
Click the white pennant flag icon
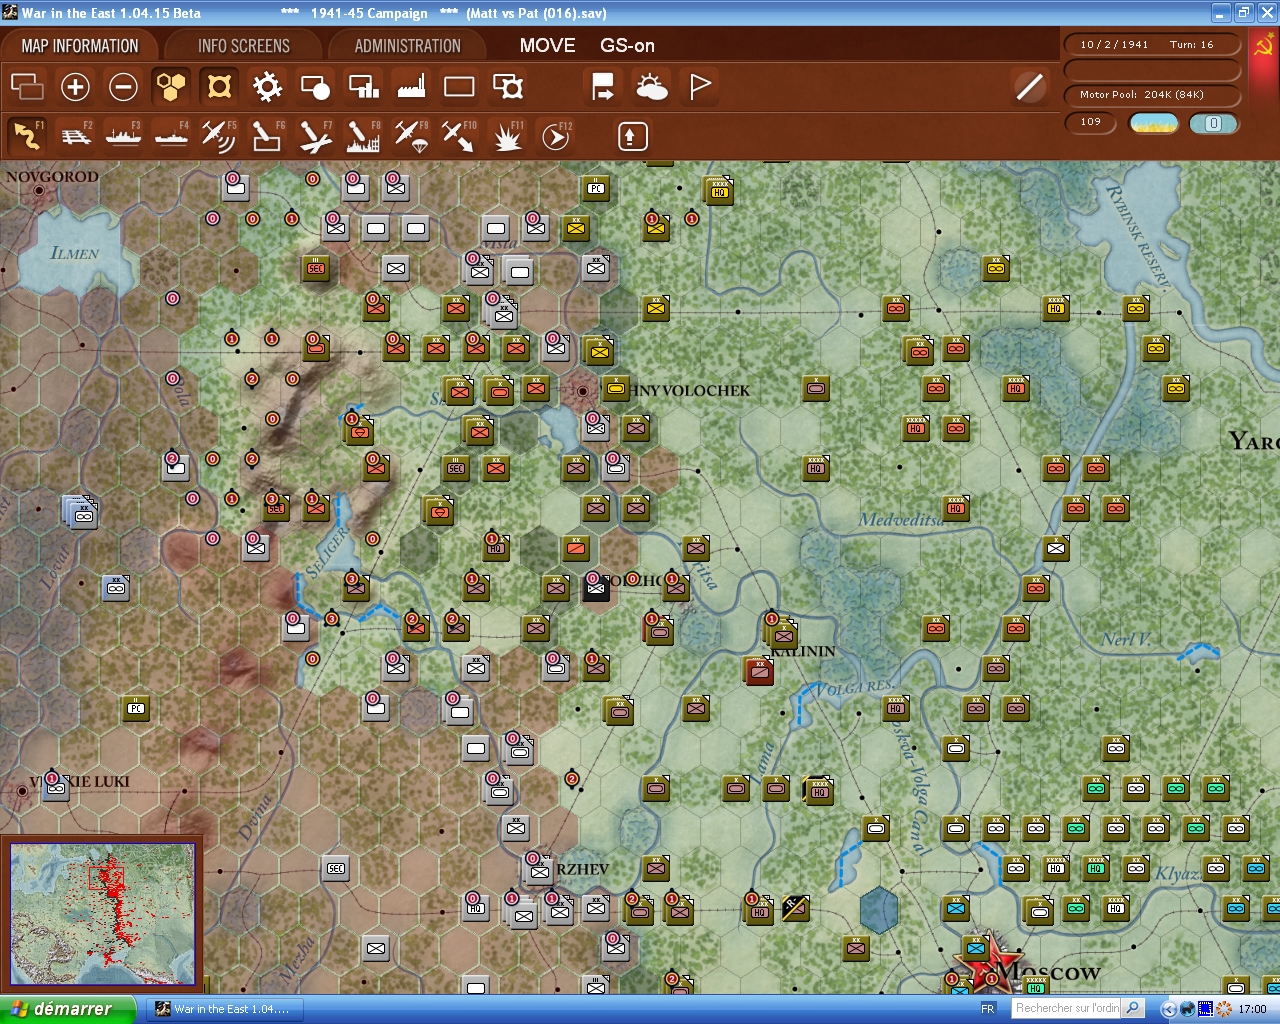tap(700, 87)
